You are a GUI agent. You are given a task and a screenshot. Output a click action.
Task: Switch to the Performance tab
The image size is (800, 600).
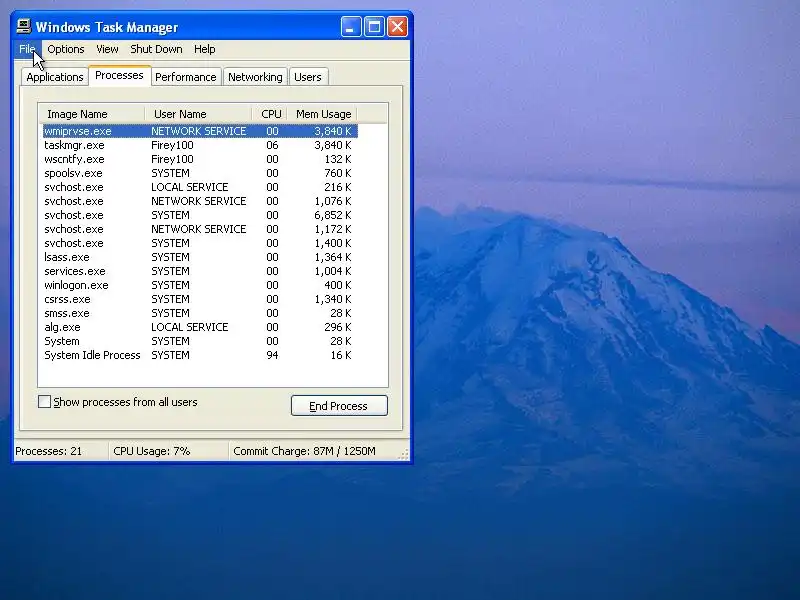(x=186, y=77)
